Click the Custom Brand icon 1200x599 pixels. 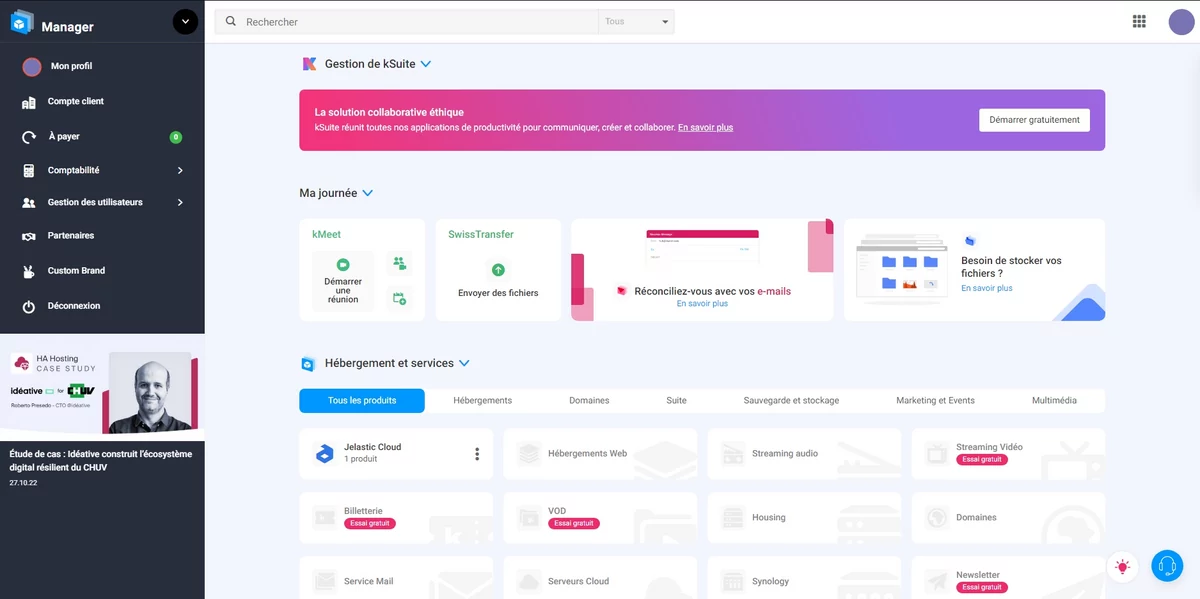pos(29,271)
